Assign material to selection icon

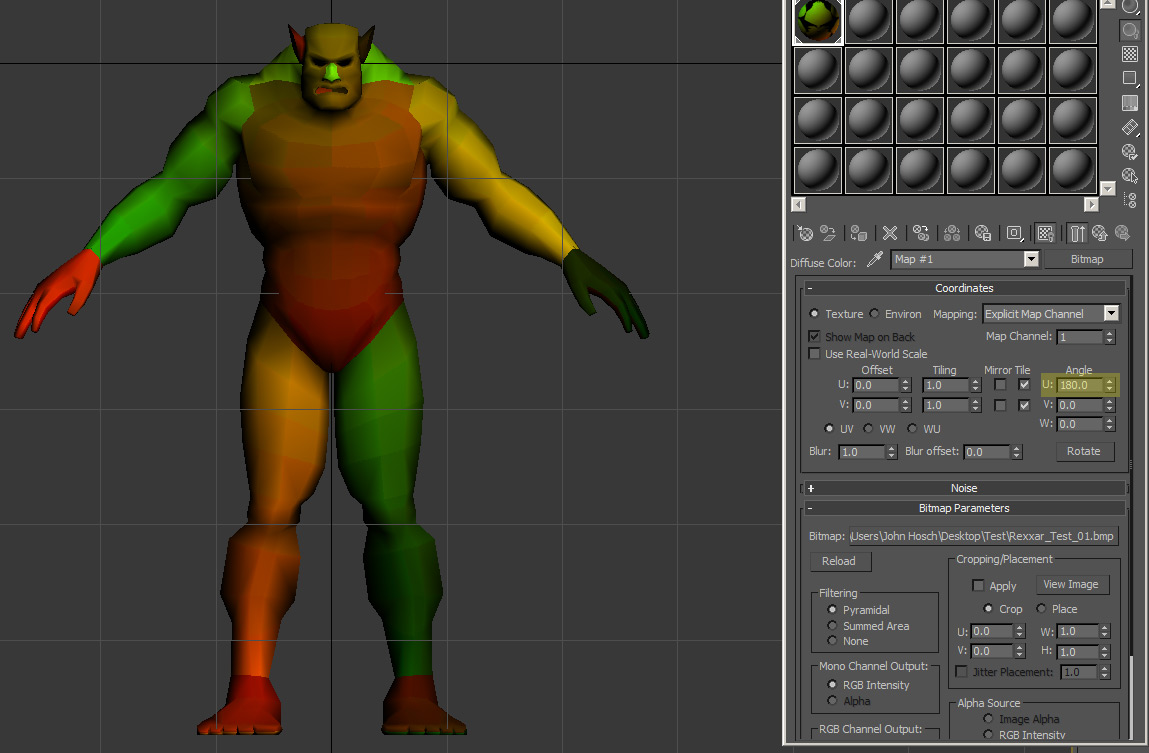coord(858,234)
